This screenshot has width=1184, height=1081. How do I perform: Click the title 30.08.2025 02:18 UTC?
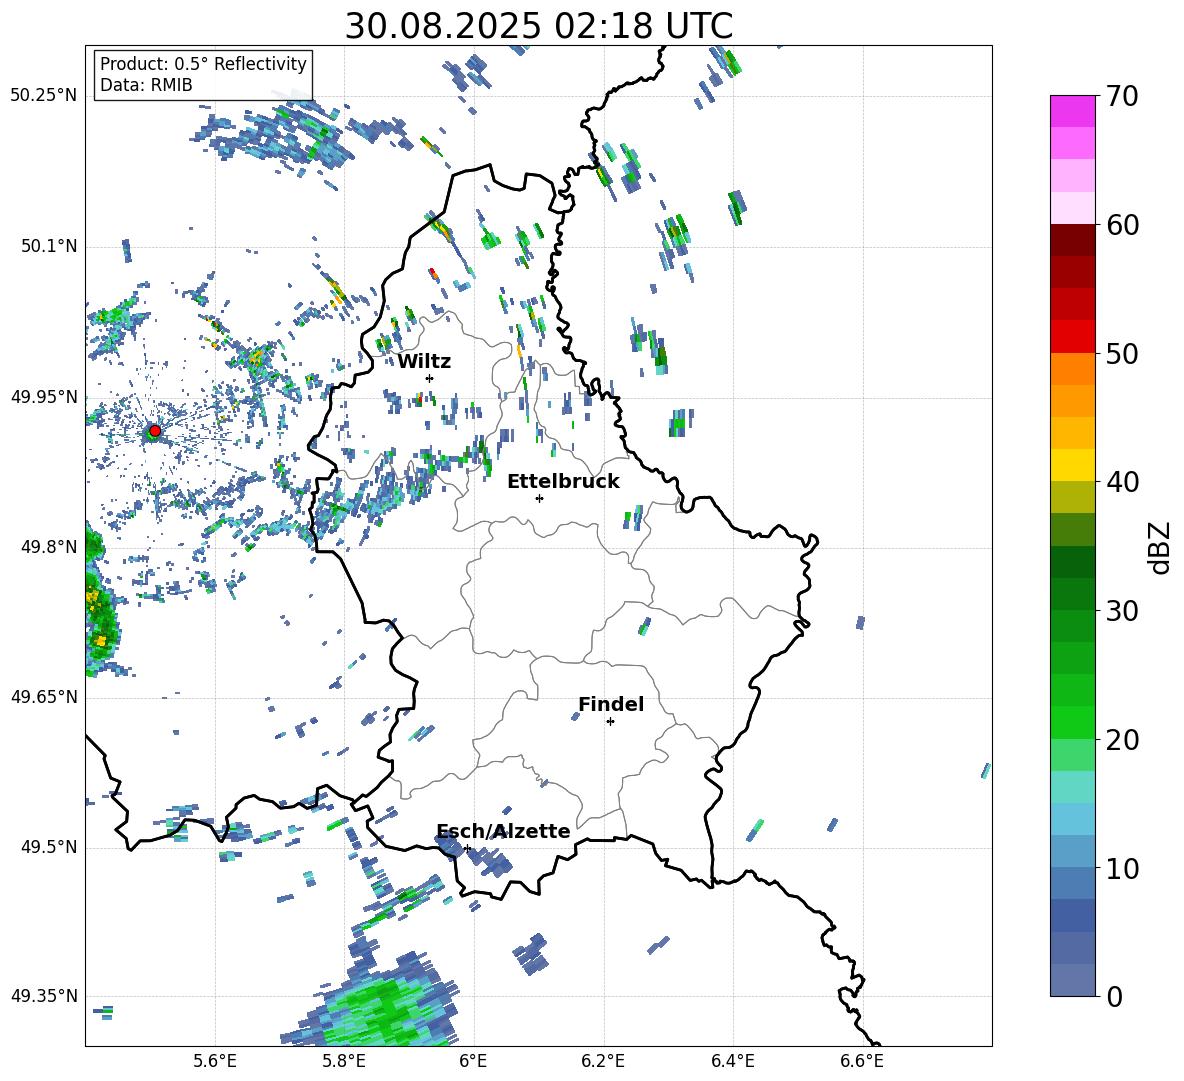tap(538, 26)
